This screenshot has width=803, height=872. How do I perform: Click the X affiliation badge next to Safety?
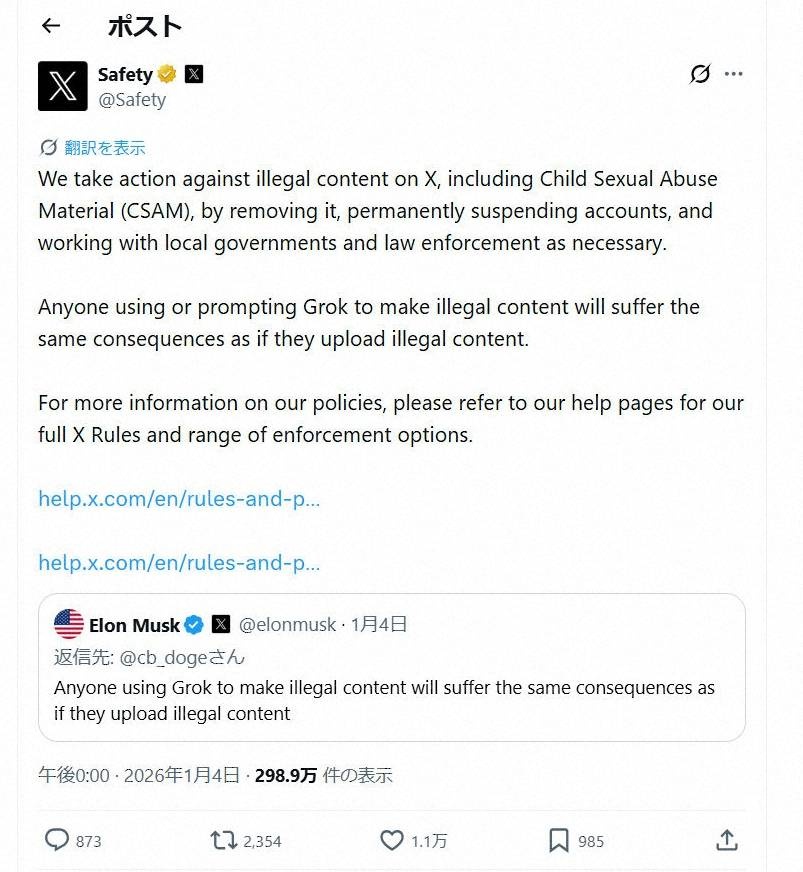point(194,74)
